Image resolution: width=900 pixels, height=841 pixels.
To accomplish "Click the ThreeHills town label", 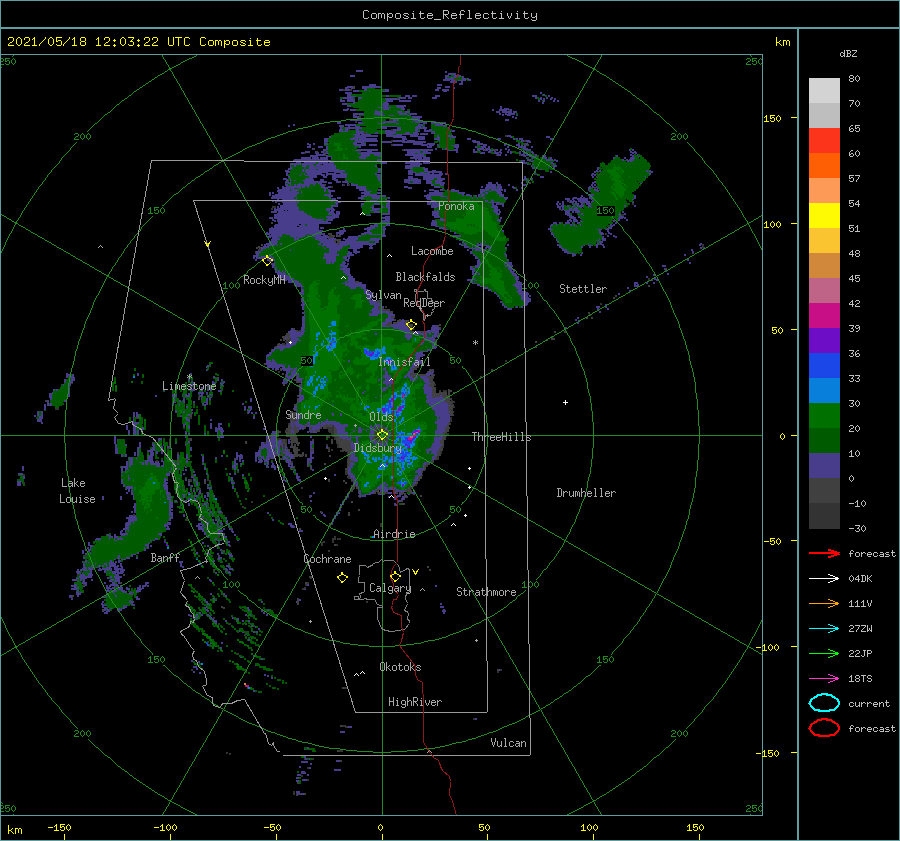I will [501, 437].
